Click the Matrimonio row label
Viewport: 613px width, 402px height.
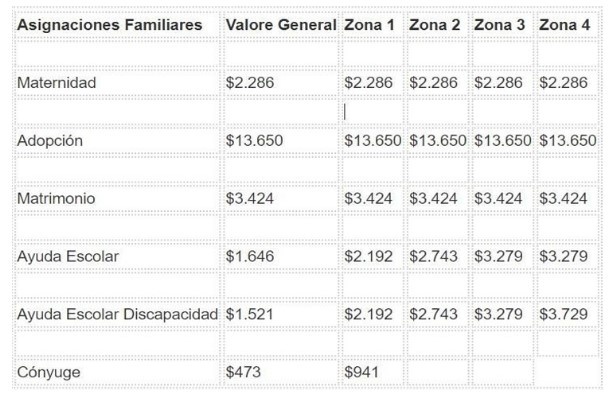click(x=56, y=199)
